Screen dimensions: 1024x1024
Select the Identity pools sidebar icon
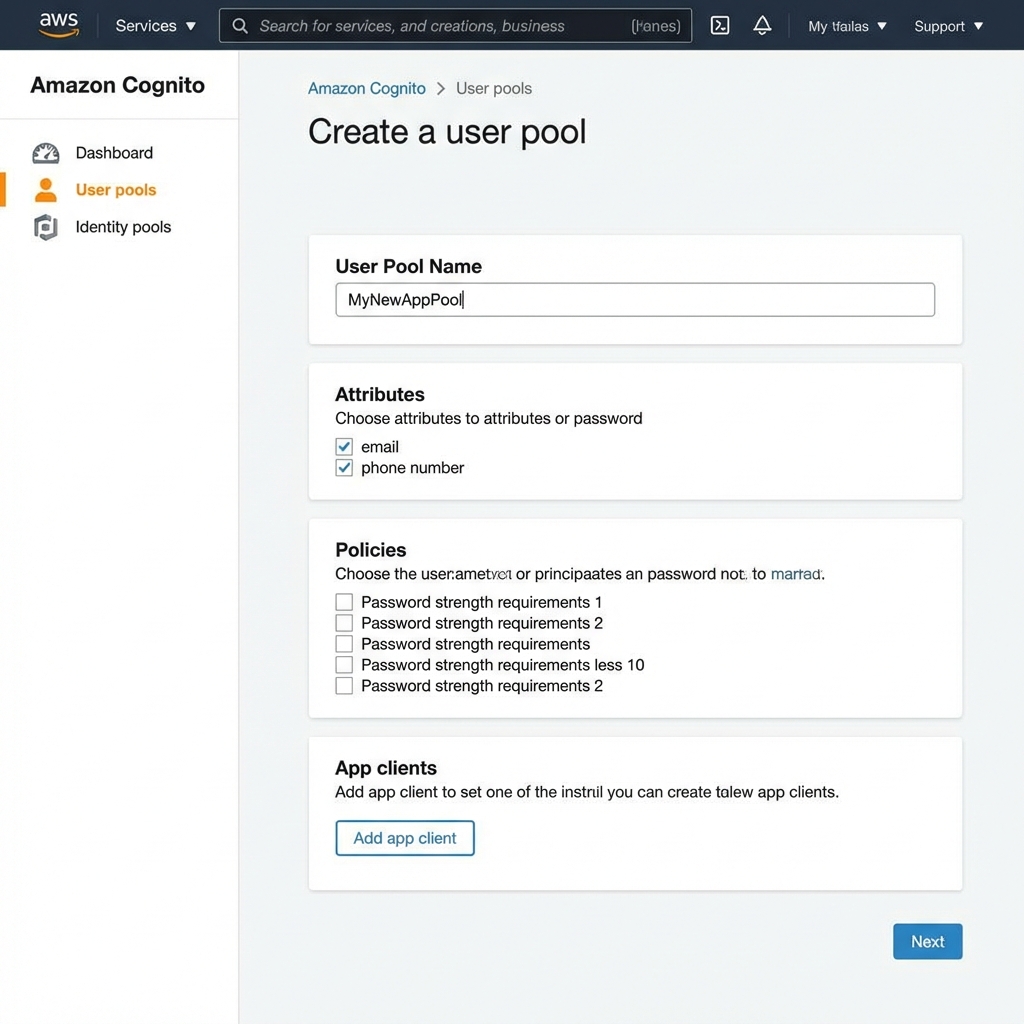tap(46, 227)
